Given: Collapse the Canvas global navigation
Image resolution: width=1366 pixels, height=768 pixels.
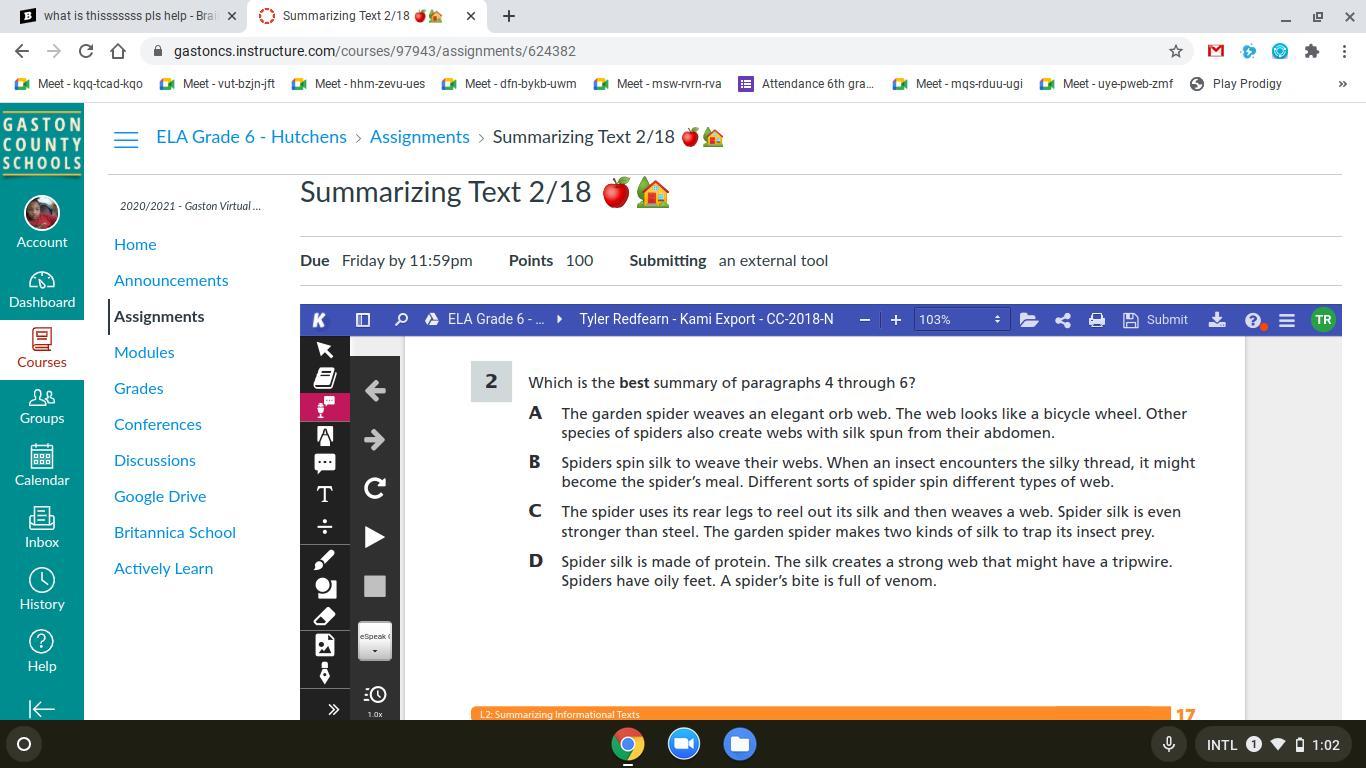Looking at the screenshot, I should click(x=42, y=709).
